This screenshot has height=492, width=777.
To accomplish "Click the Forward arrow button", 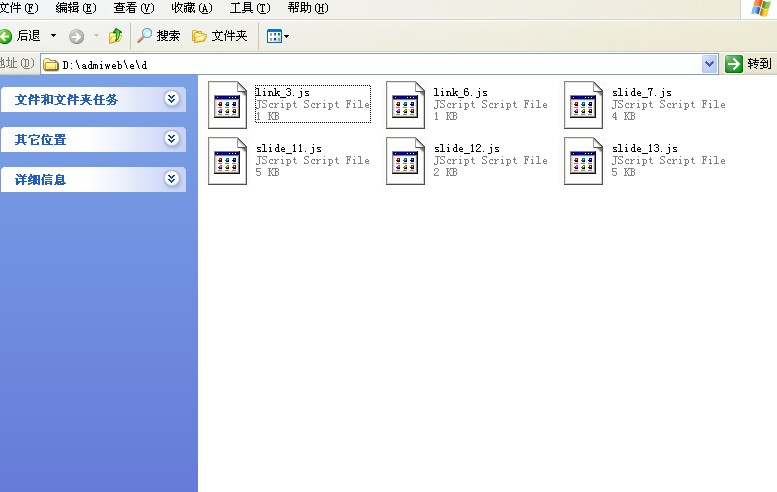I will point(76,36).
